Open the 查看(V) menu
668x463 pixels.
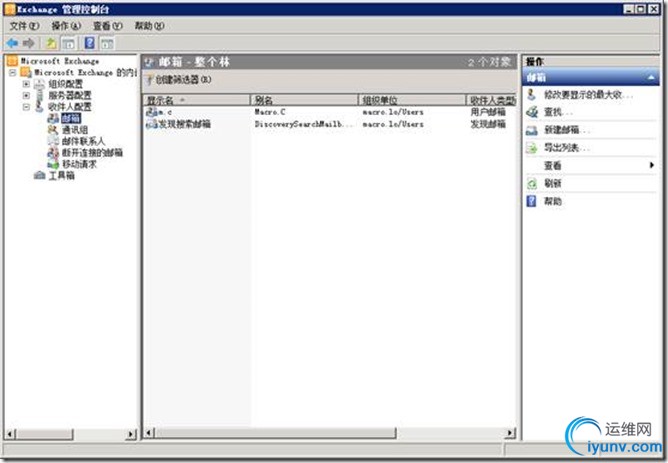tap(108, 26)
